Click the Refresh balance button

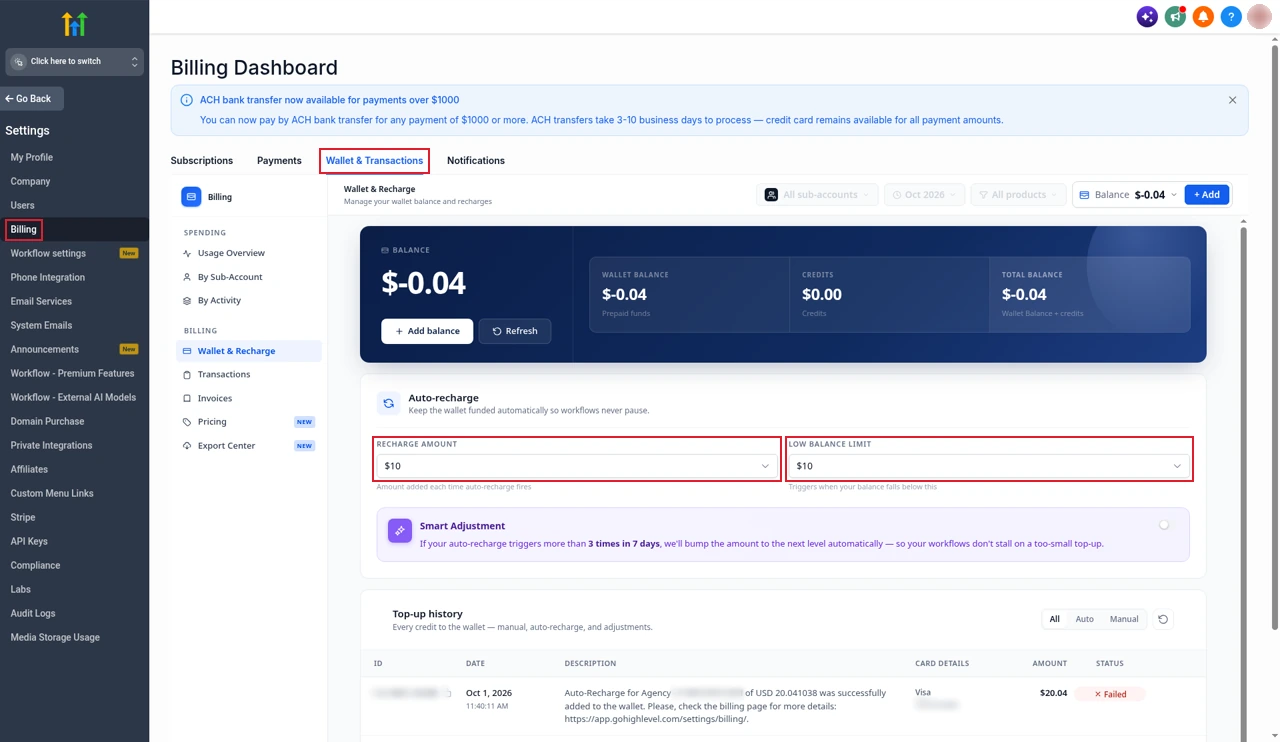[x=515, y=331]
